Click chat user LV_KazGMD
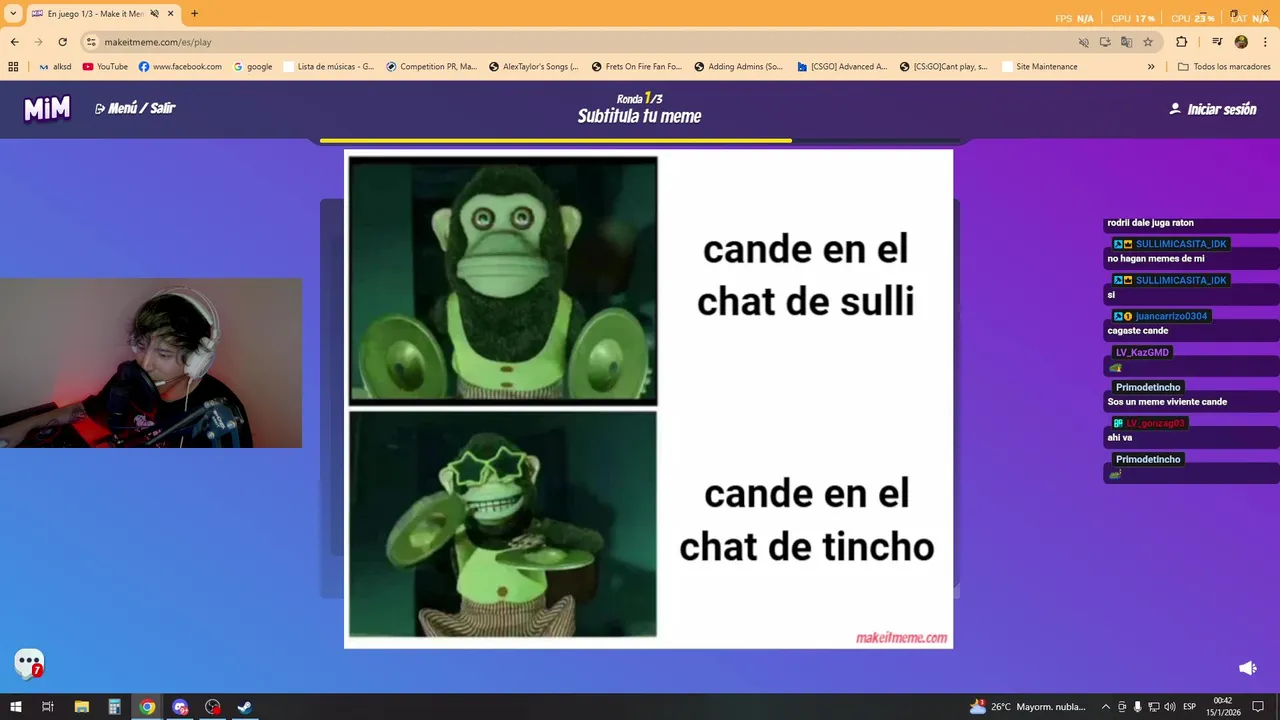Screen dimensions: 1280x720 pyautogui.click(x=1142, y=352)
